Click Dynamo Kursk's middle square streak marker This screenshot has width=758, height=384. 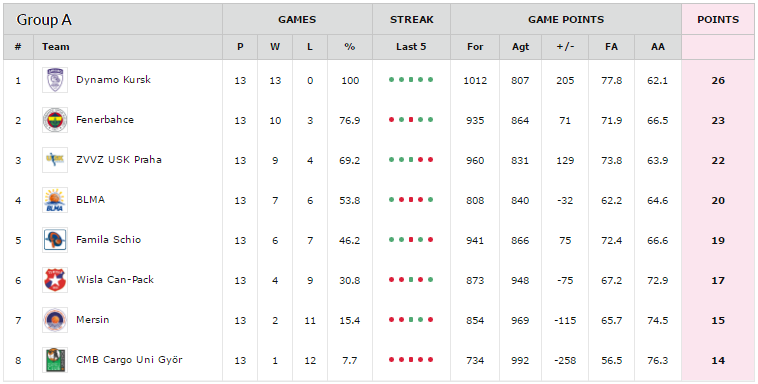(411, 80)
